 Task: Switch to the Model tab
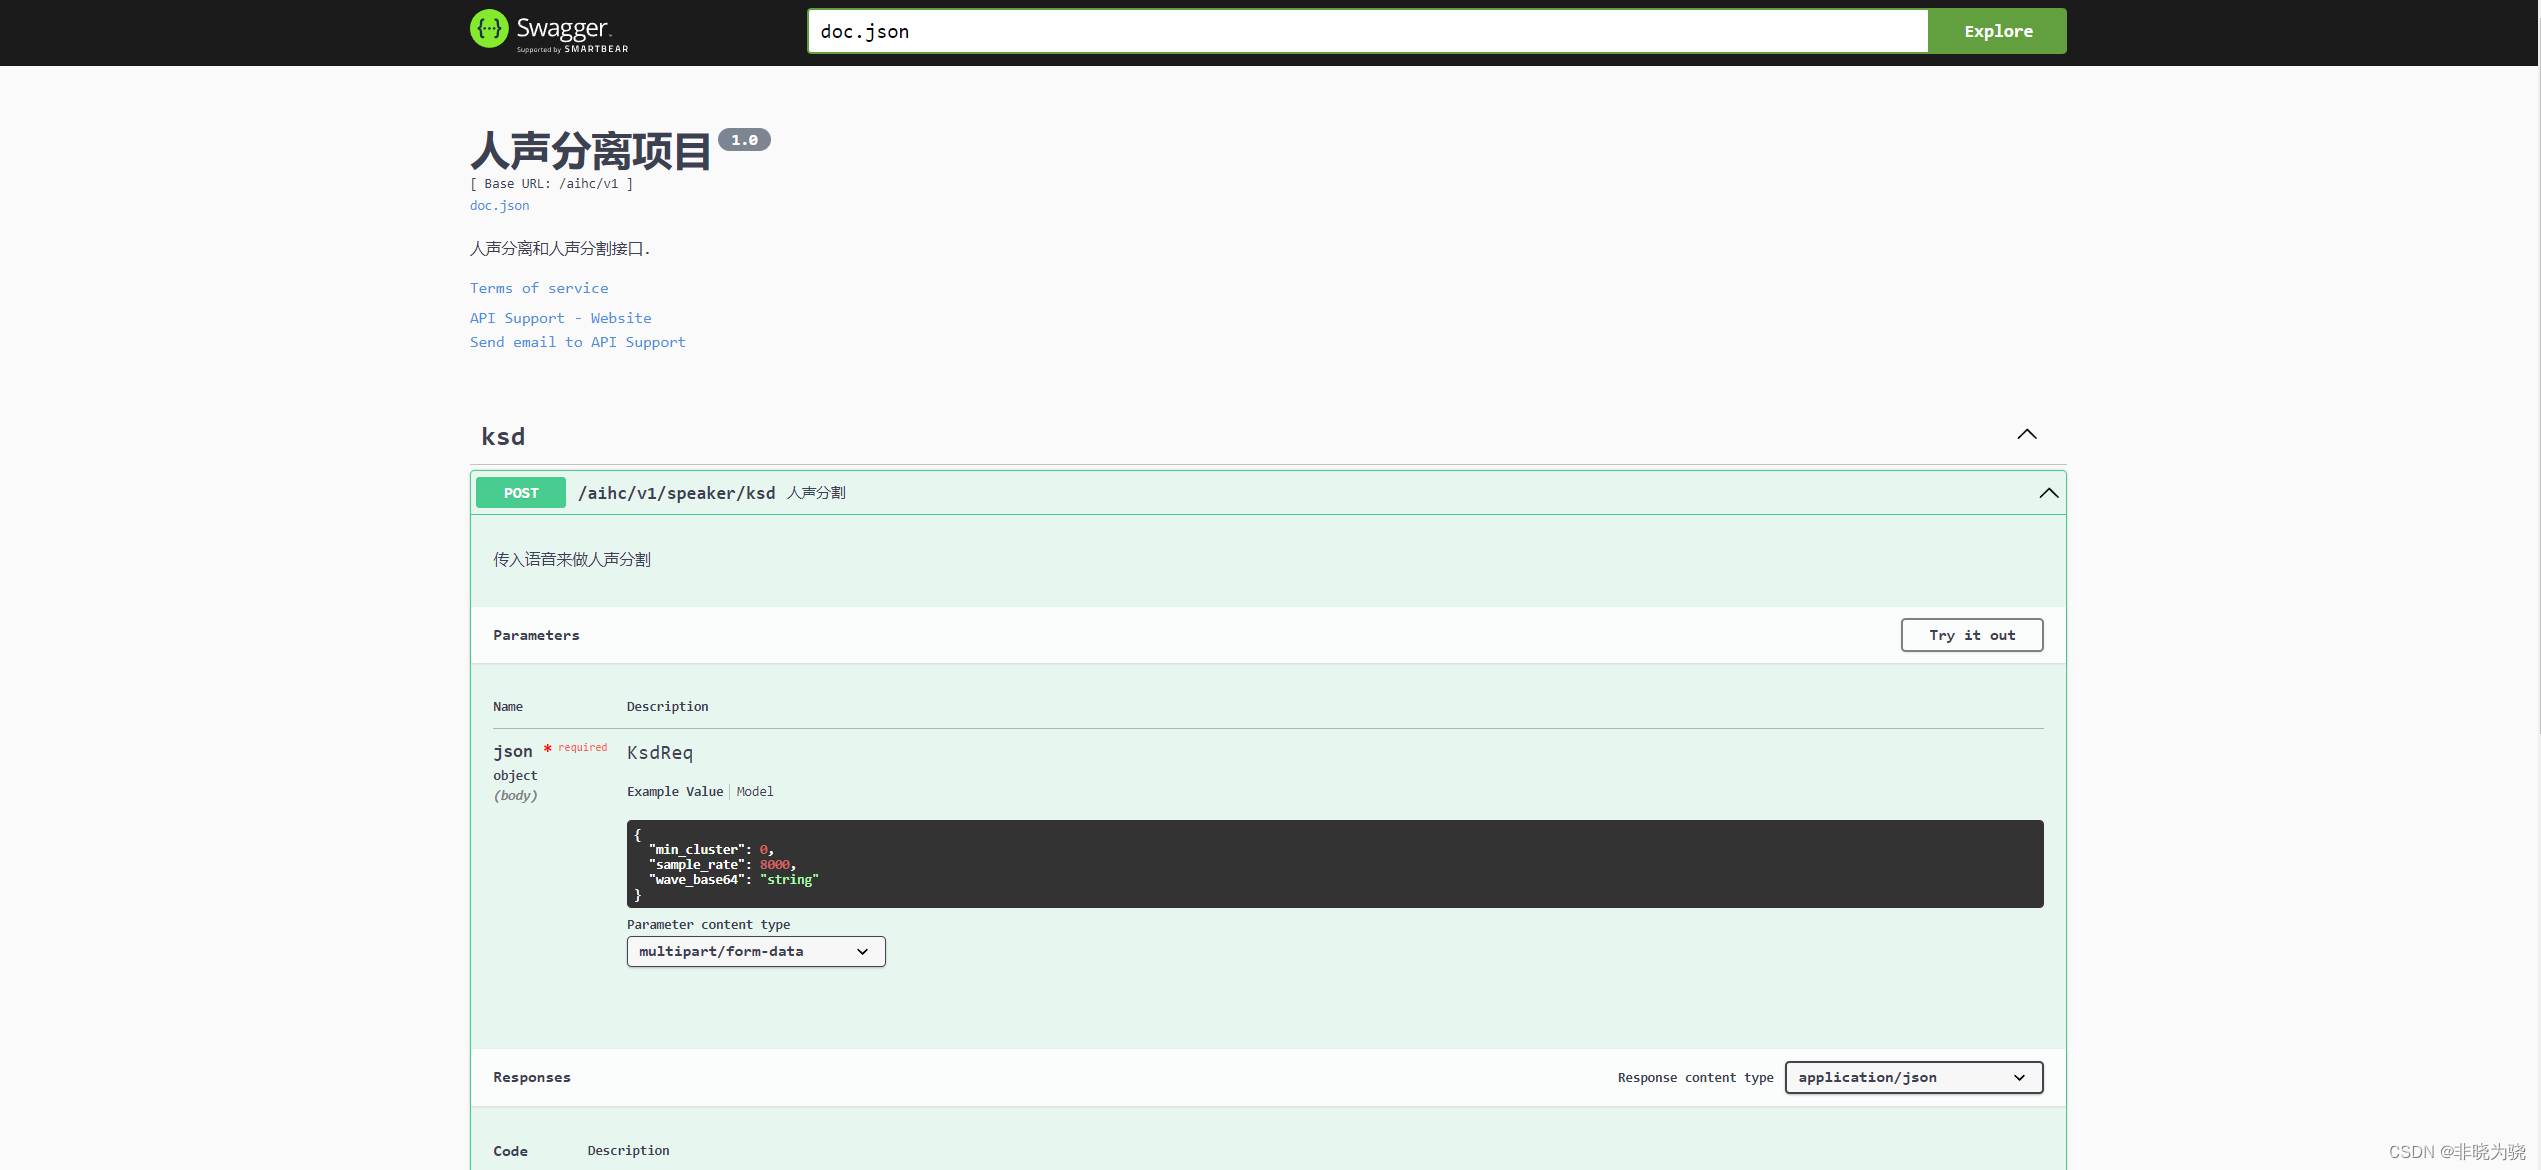point(755,791)
